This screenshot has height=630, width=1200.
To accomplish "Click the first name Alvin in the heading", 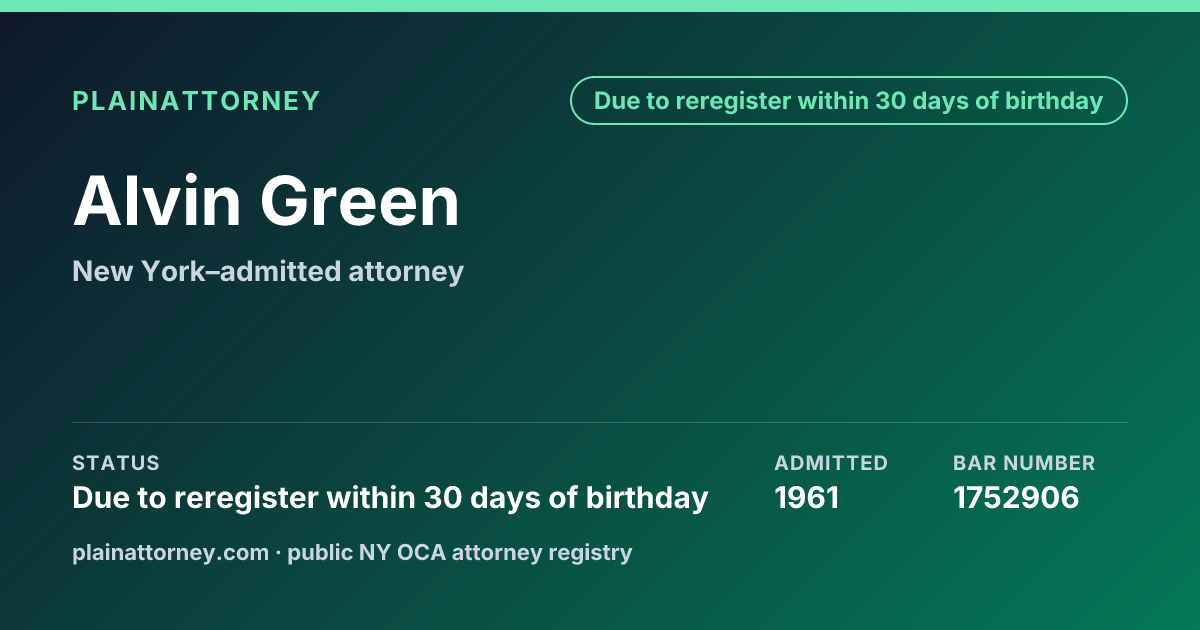I will (158, 201).
